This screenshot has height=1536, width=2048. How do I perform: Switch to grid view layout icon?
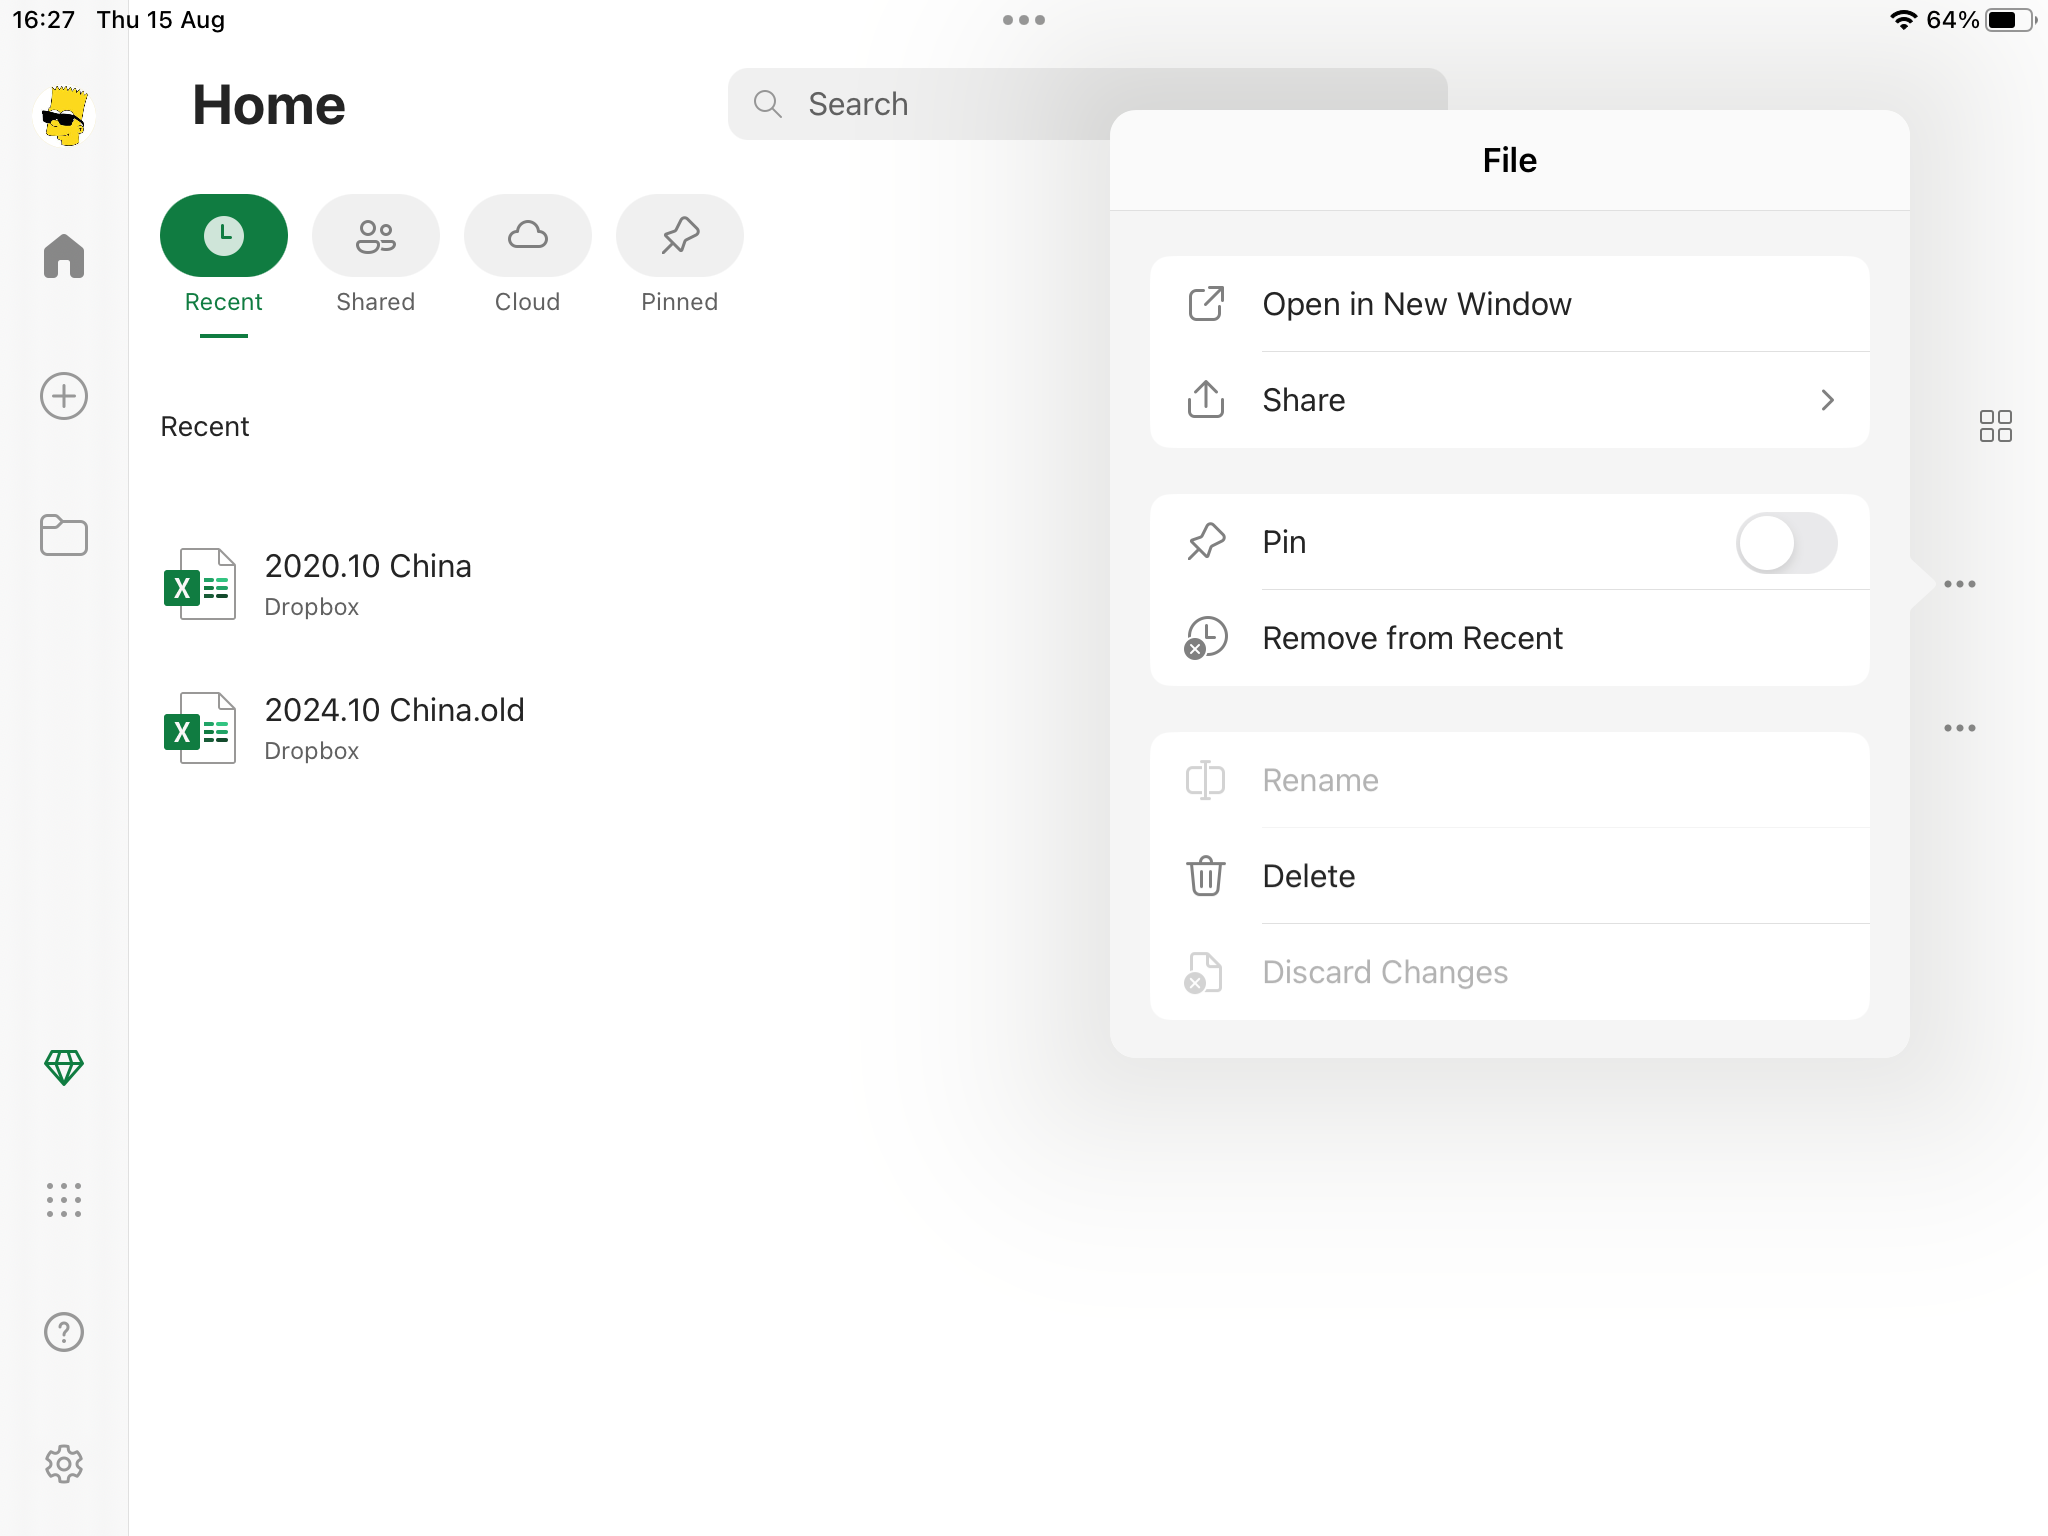pyautogui.click(x=1995, y=426)
